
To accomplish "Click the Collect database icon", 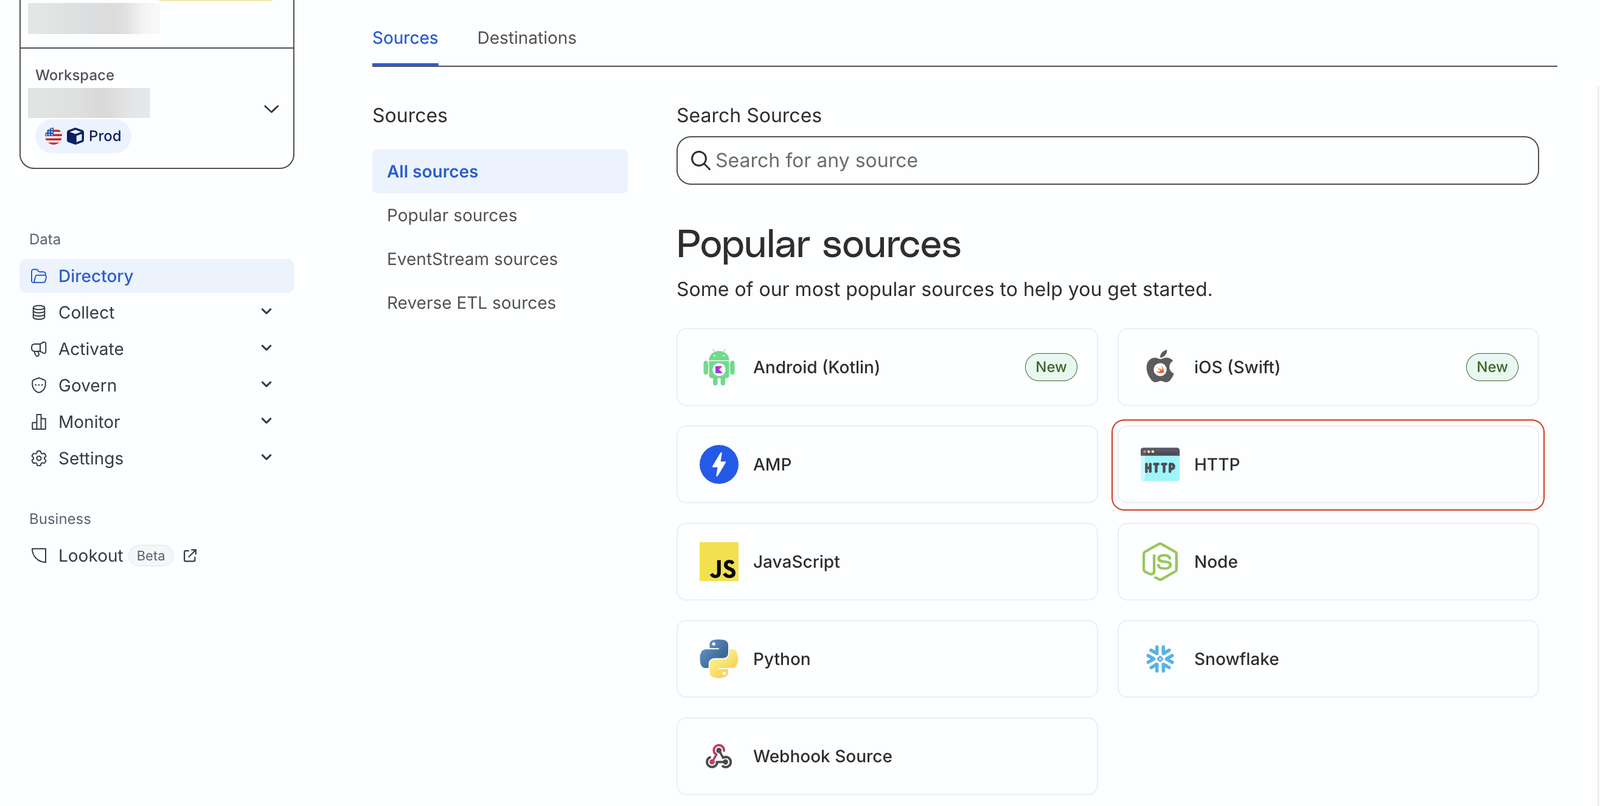I will 39,312.
